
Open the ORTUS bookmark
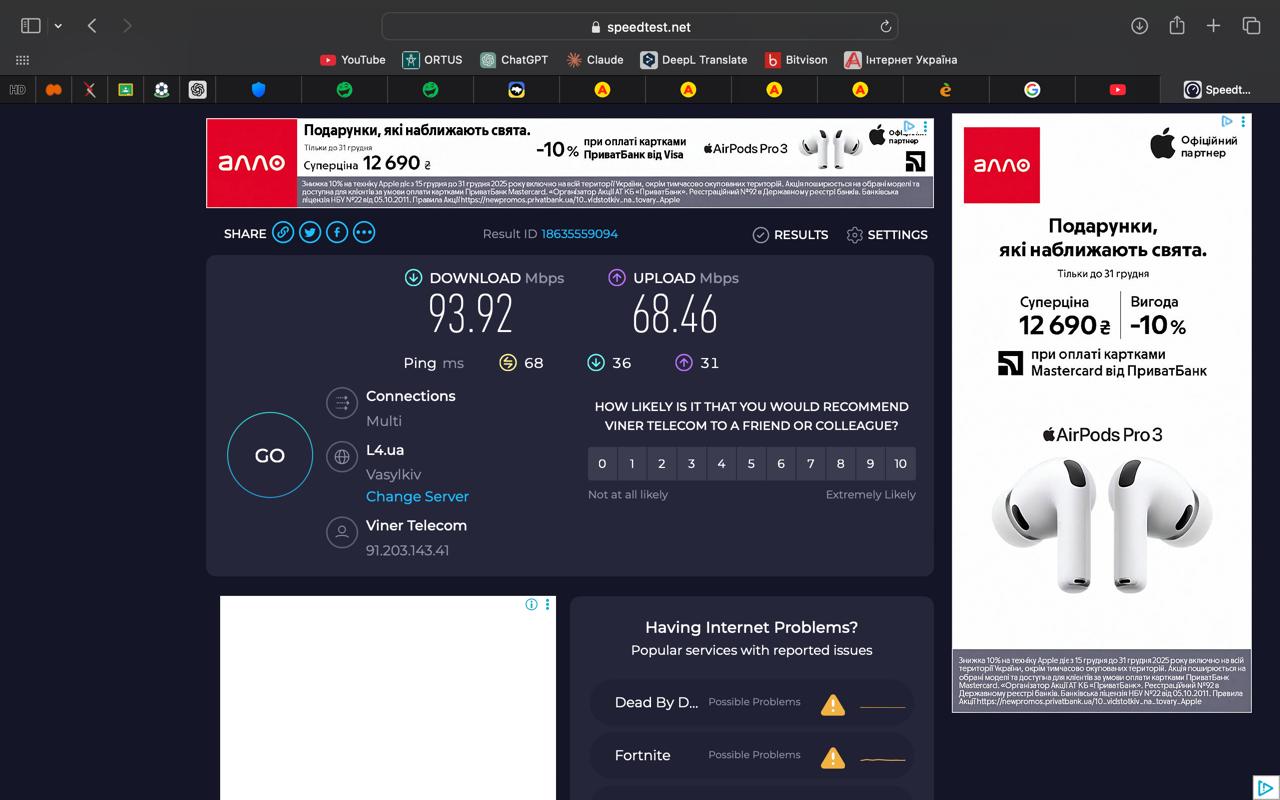(432, 60)
